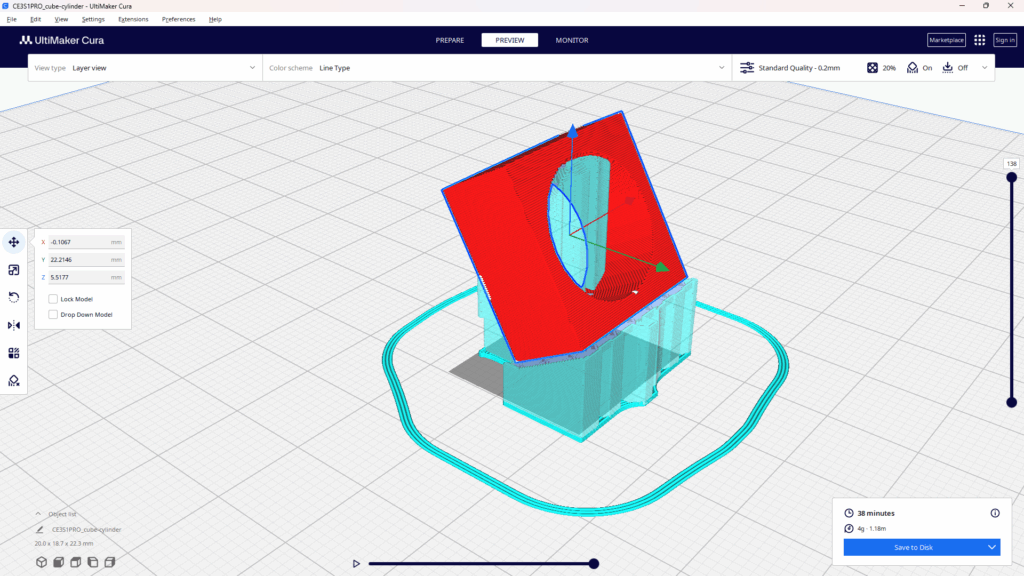
Task: Enable the Drop Down Model checkbox
Action: pos(53,314)
